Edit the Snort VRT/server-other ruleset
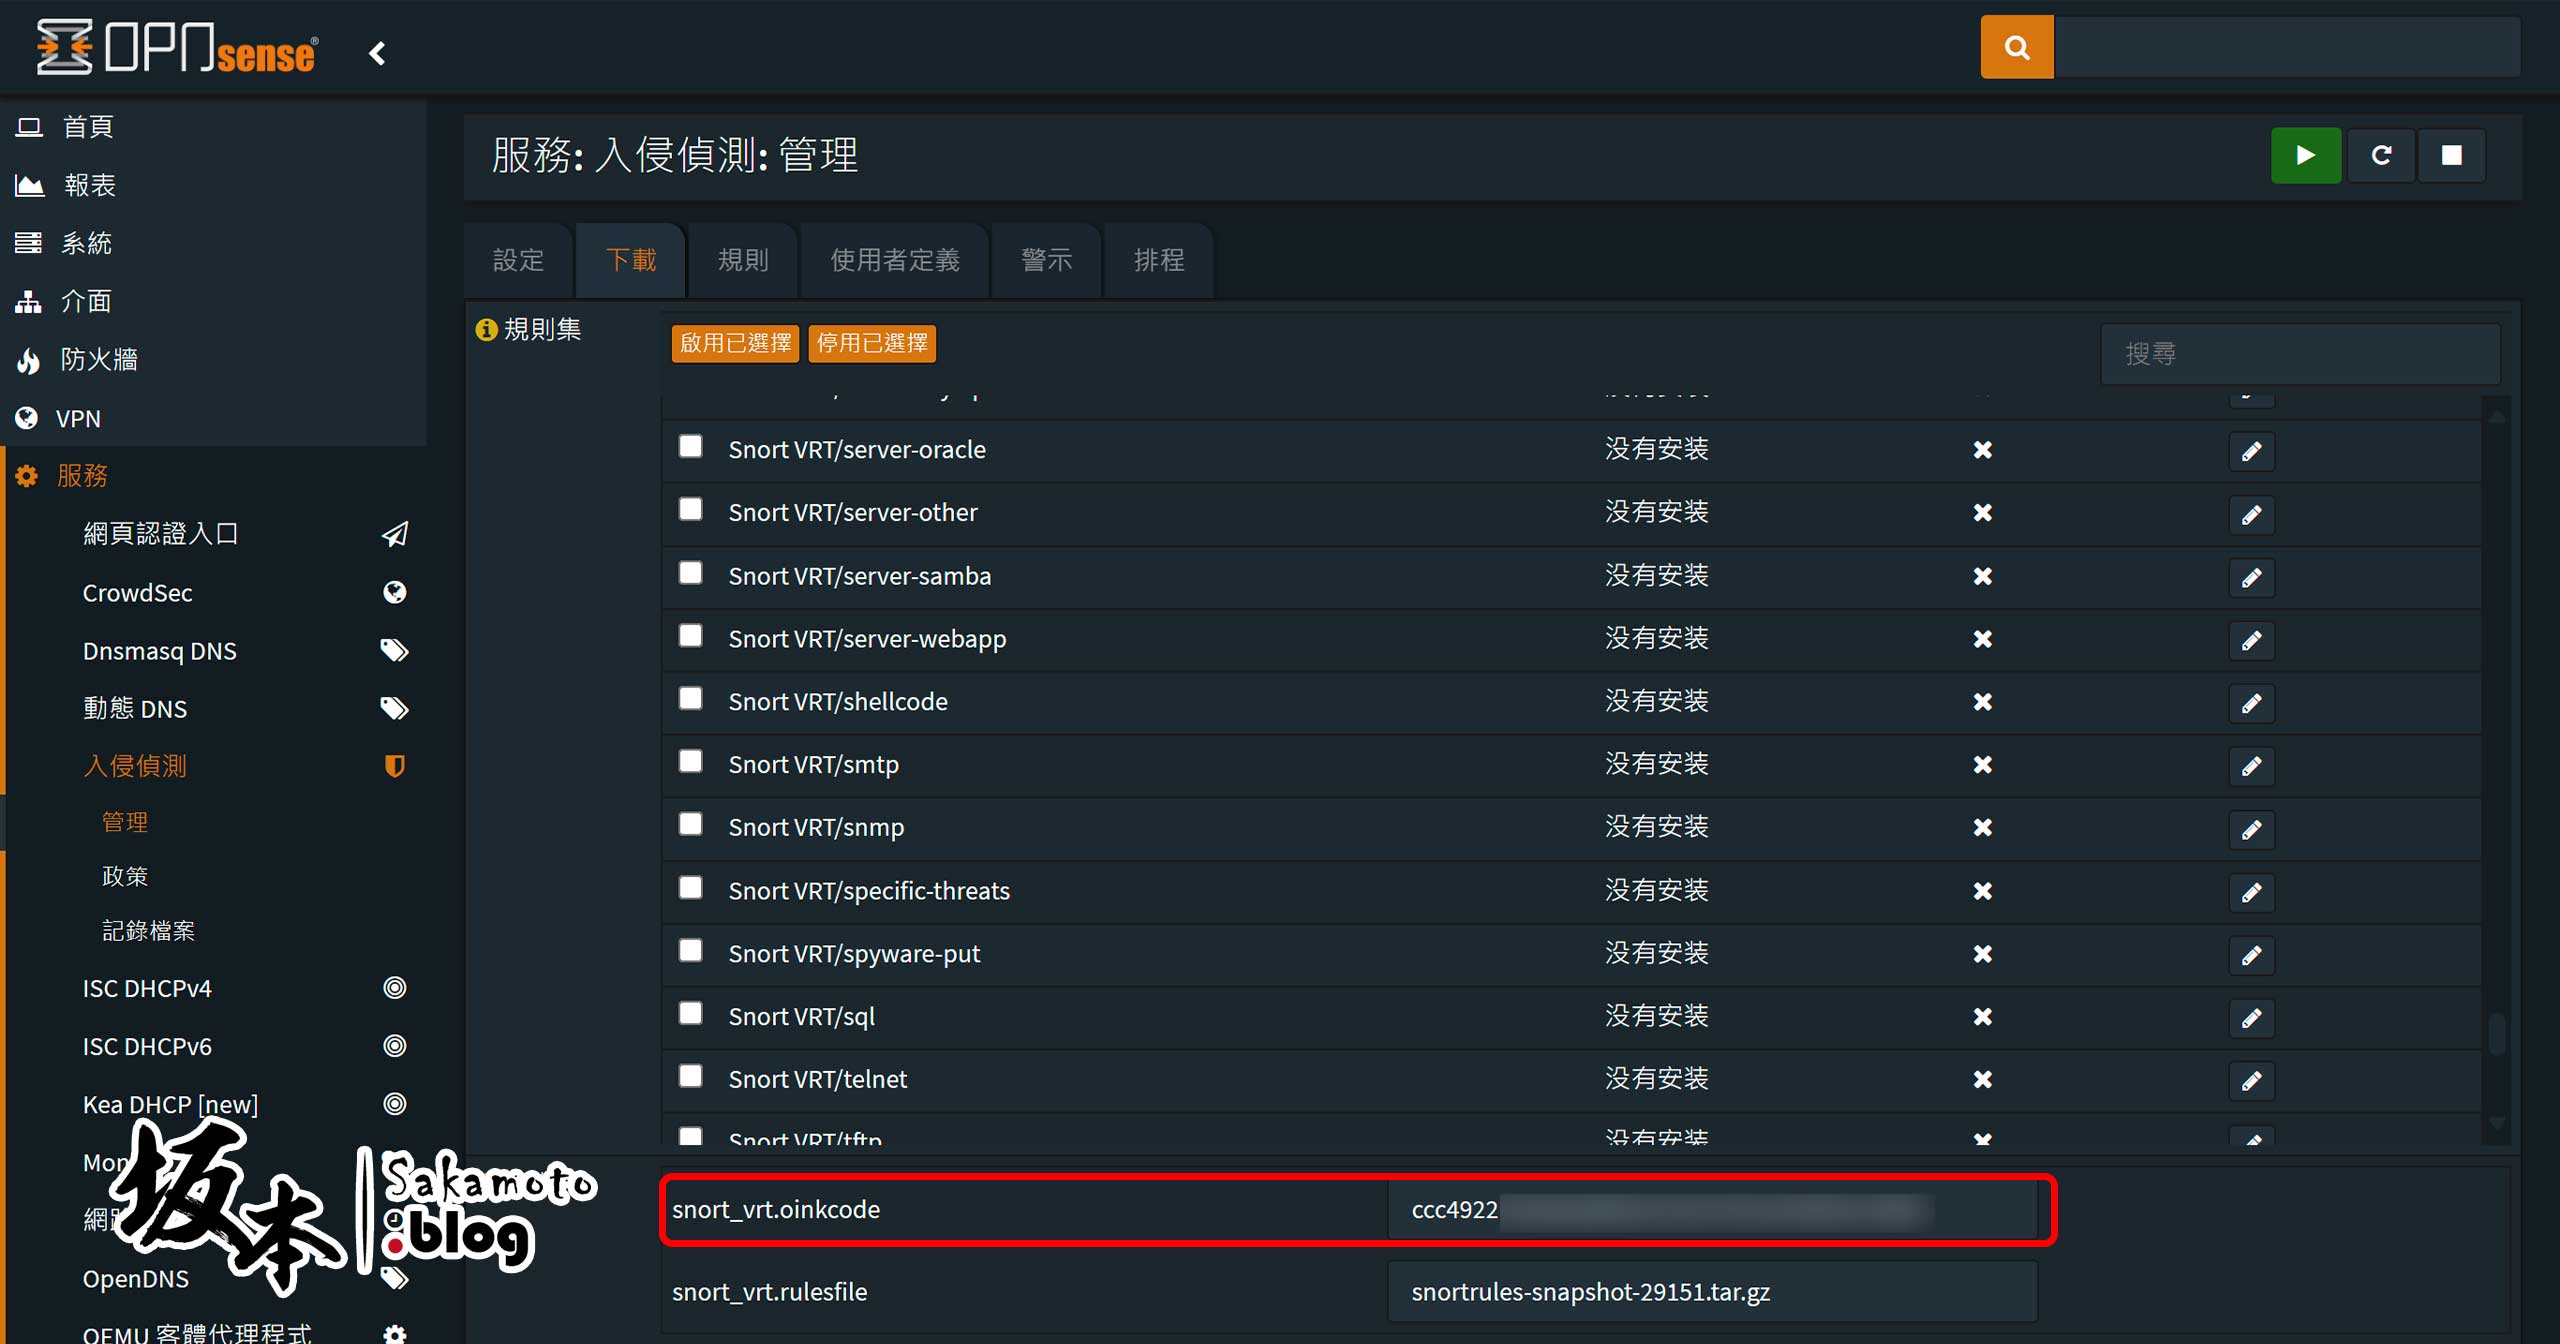 (x=2251, y=514)
